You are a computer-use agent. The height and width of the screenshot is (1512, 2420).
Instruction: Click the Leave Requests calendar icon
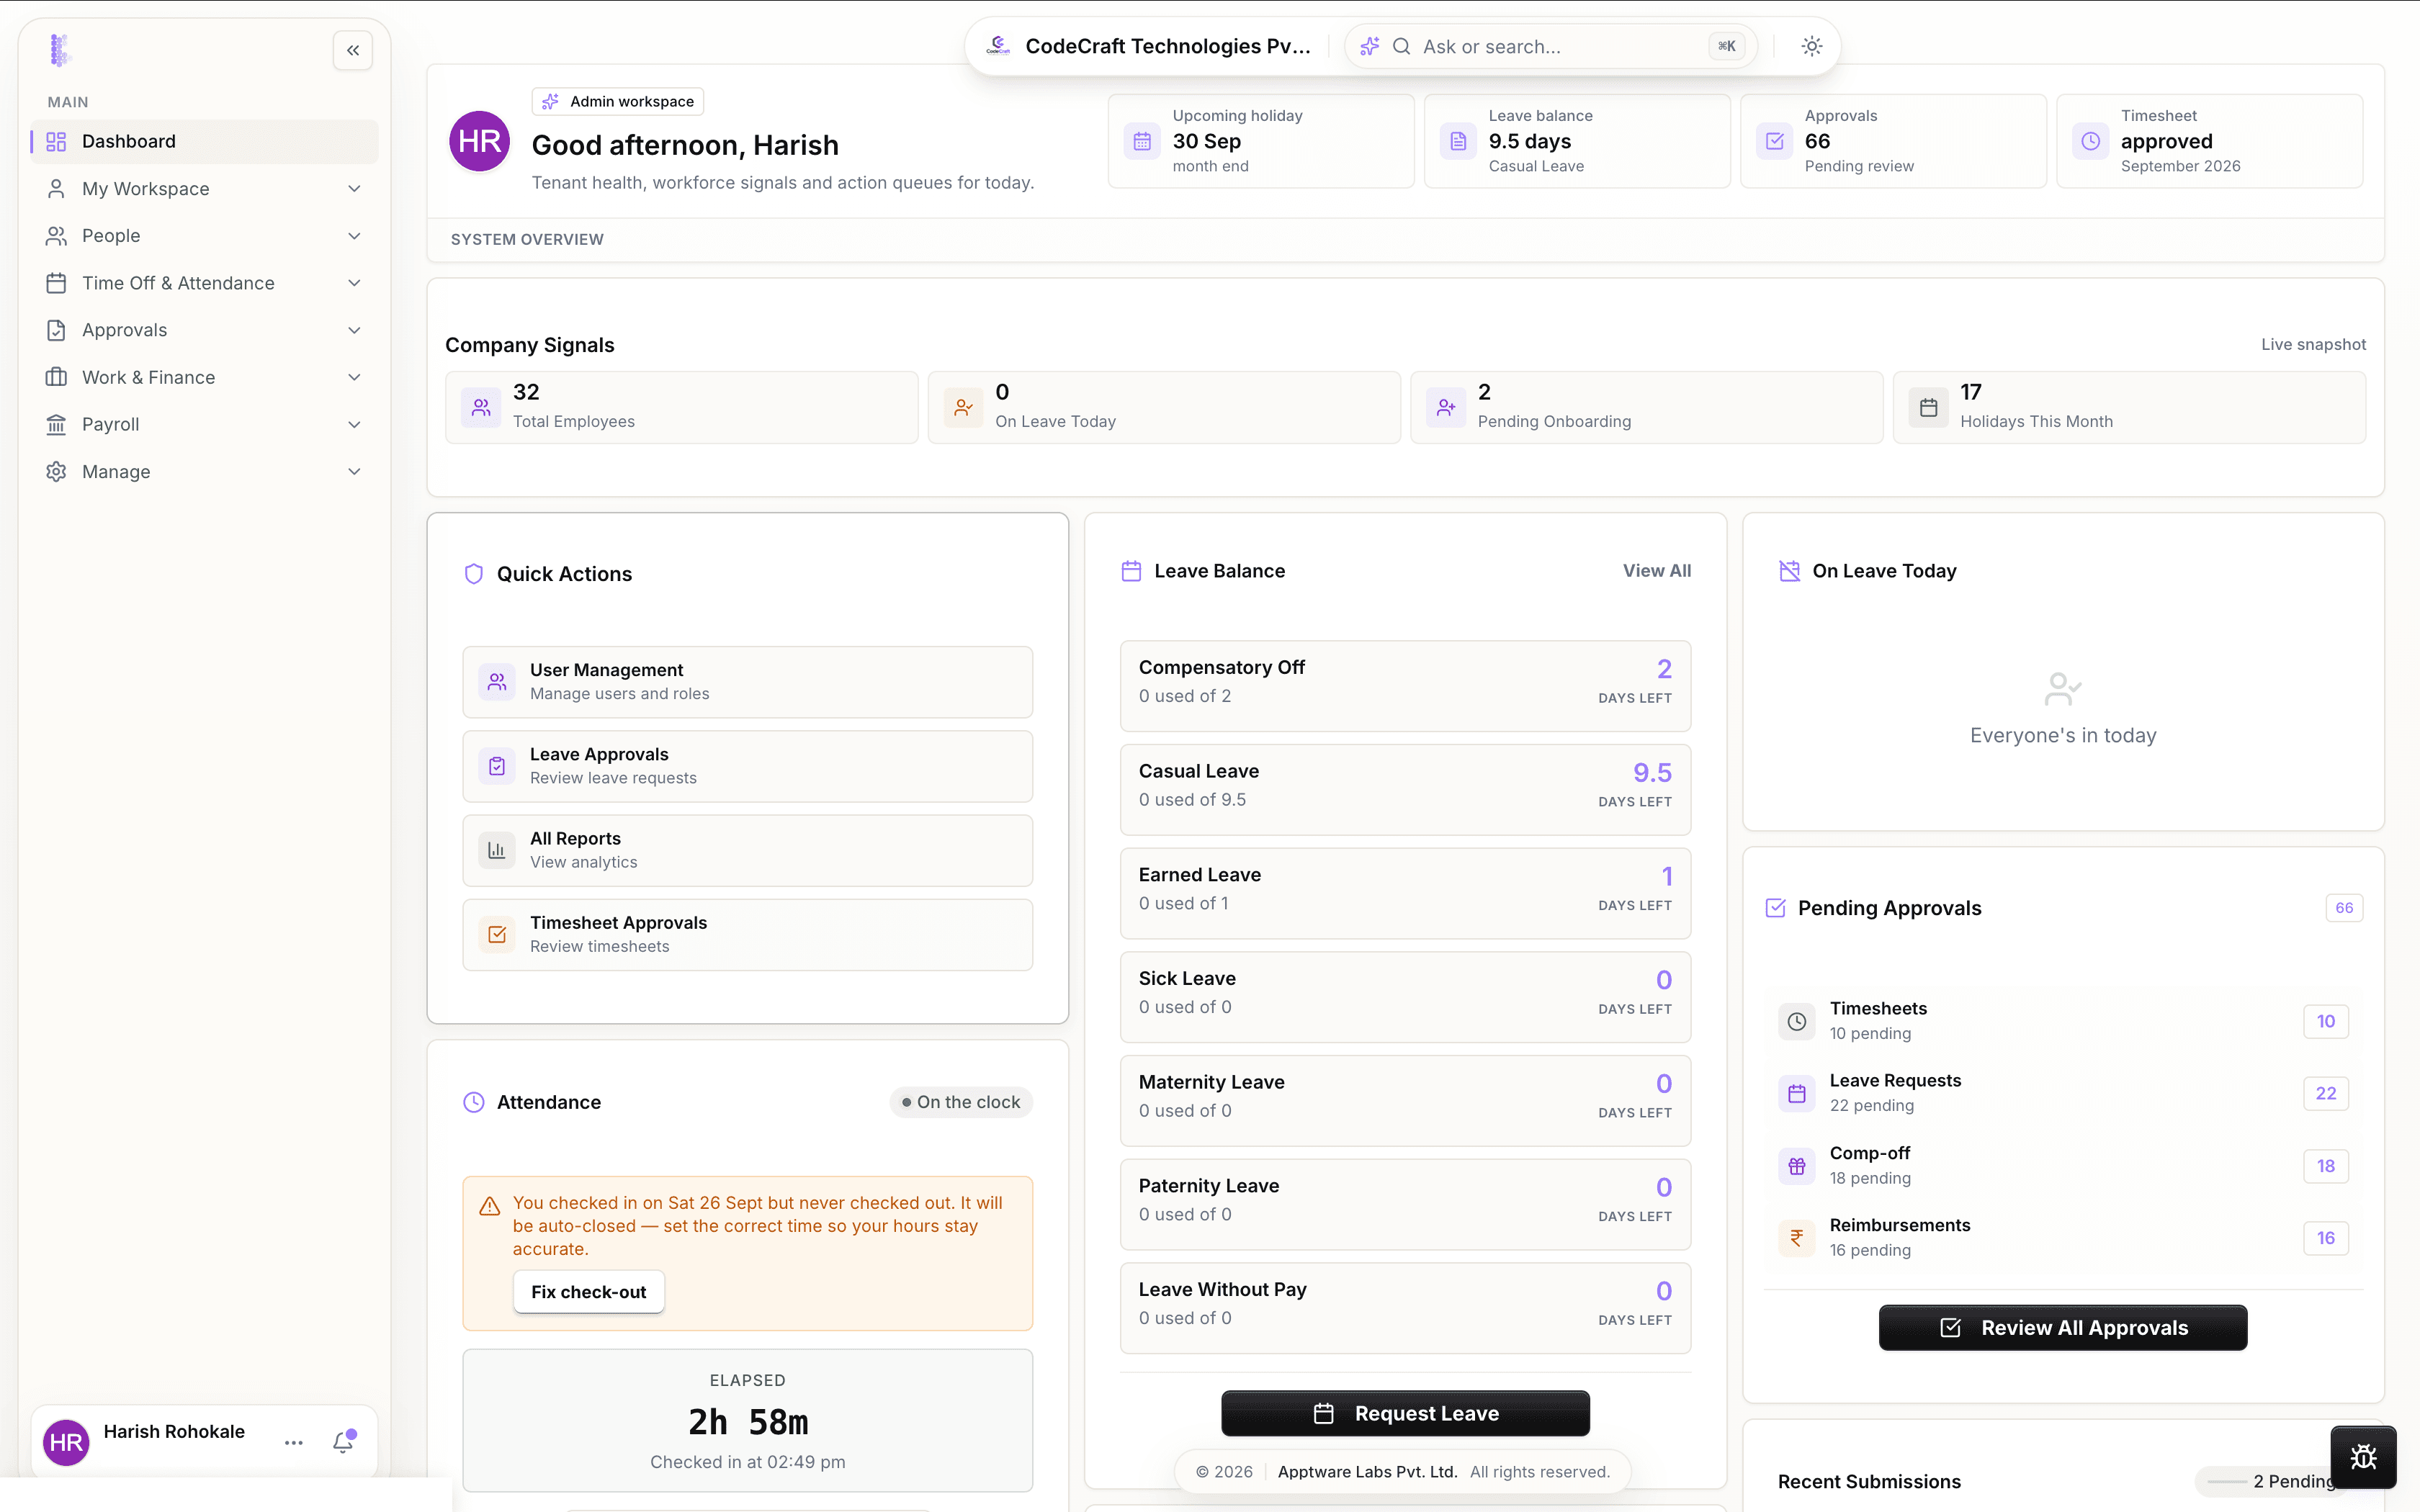(1797, 1093)
